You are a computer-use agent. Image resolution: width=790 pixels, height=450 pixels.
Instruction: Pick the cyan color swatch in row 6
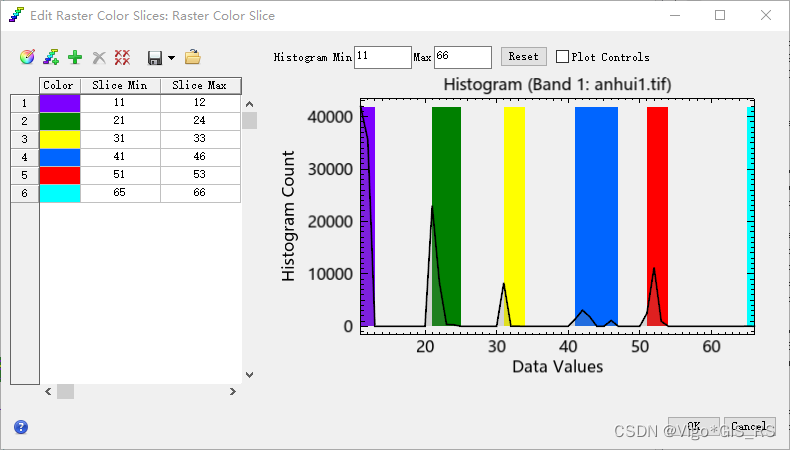(60, 194)
